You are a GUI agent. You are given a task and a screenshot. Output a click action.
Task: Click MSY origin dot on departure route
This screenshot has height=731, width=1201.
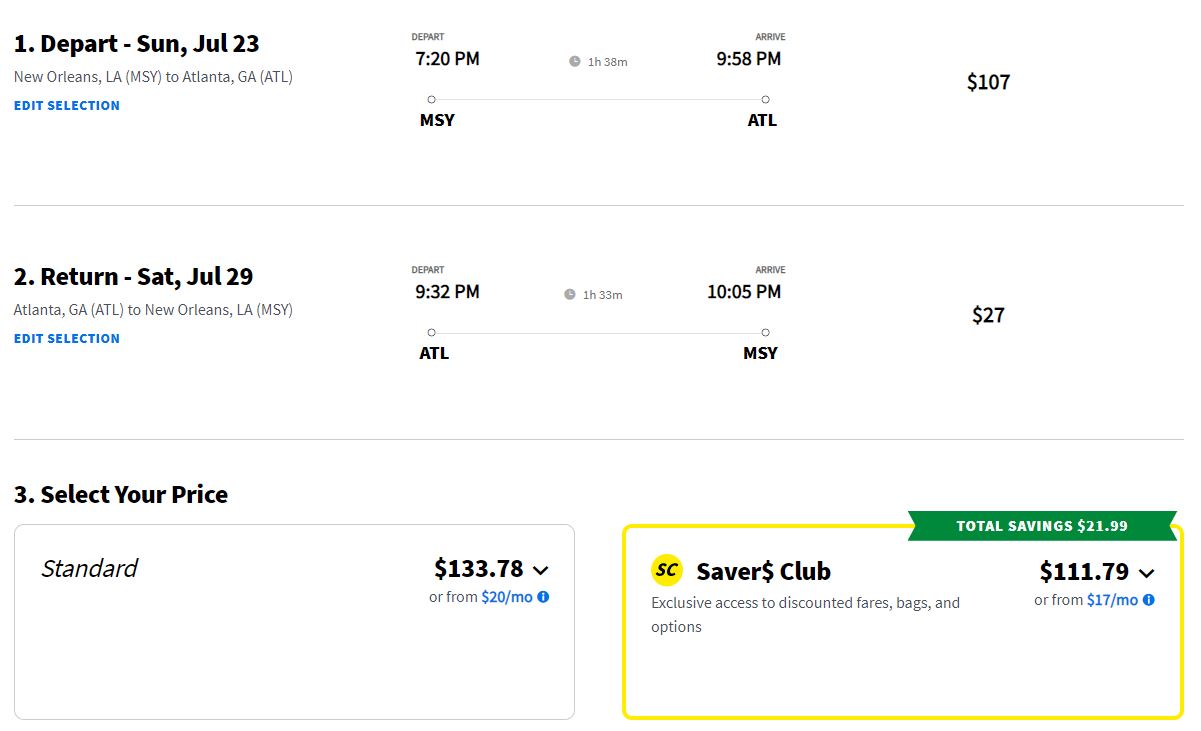point(431,99)
